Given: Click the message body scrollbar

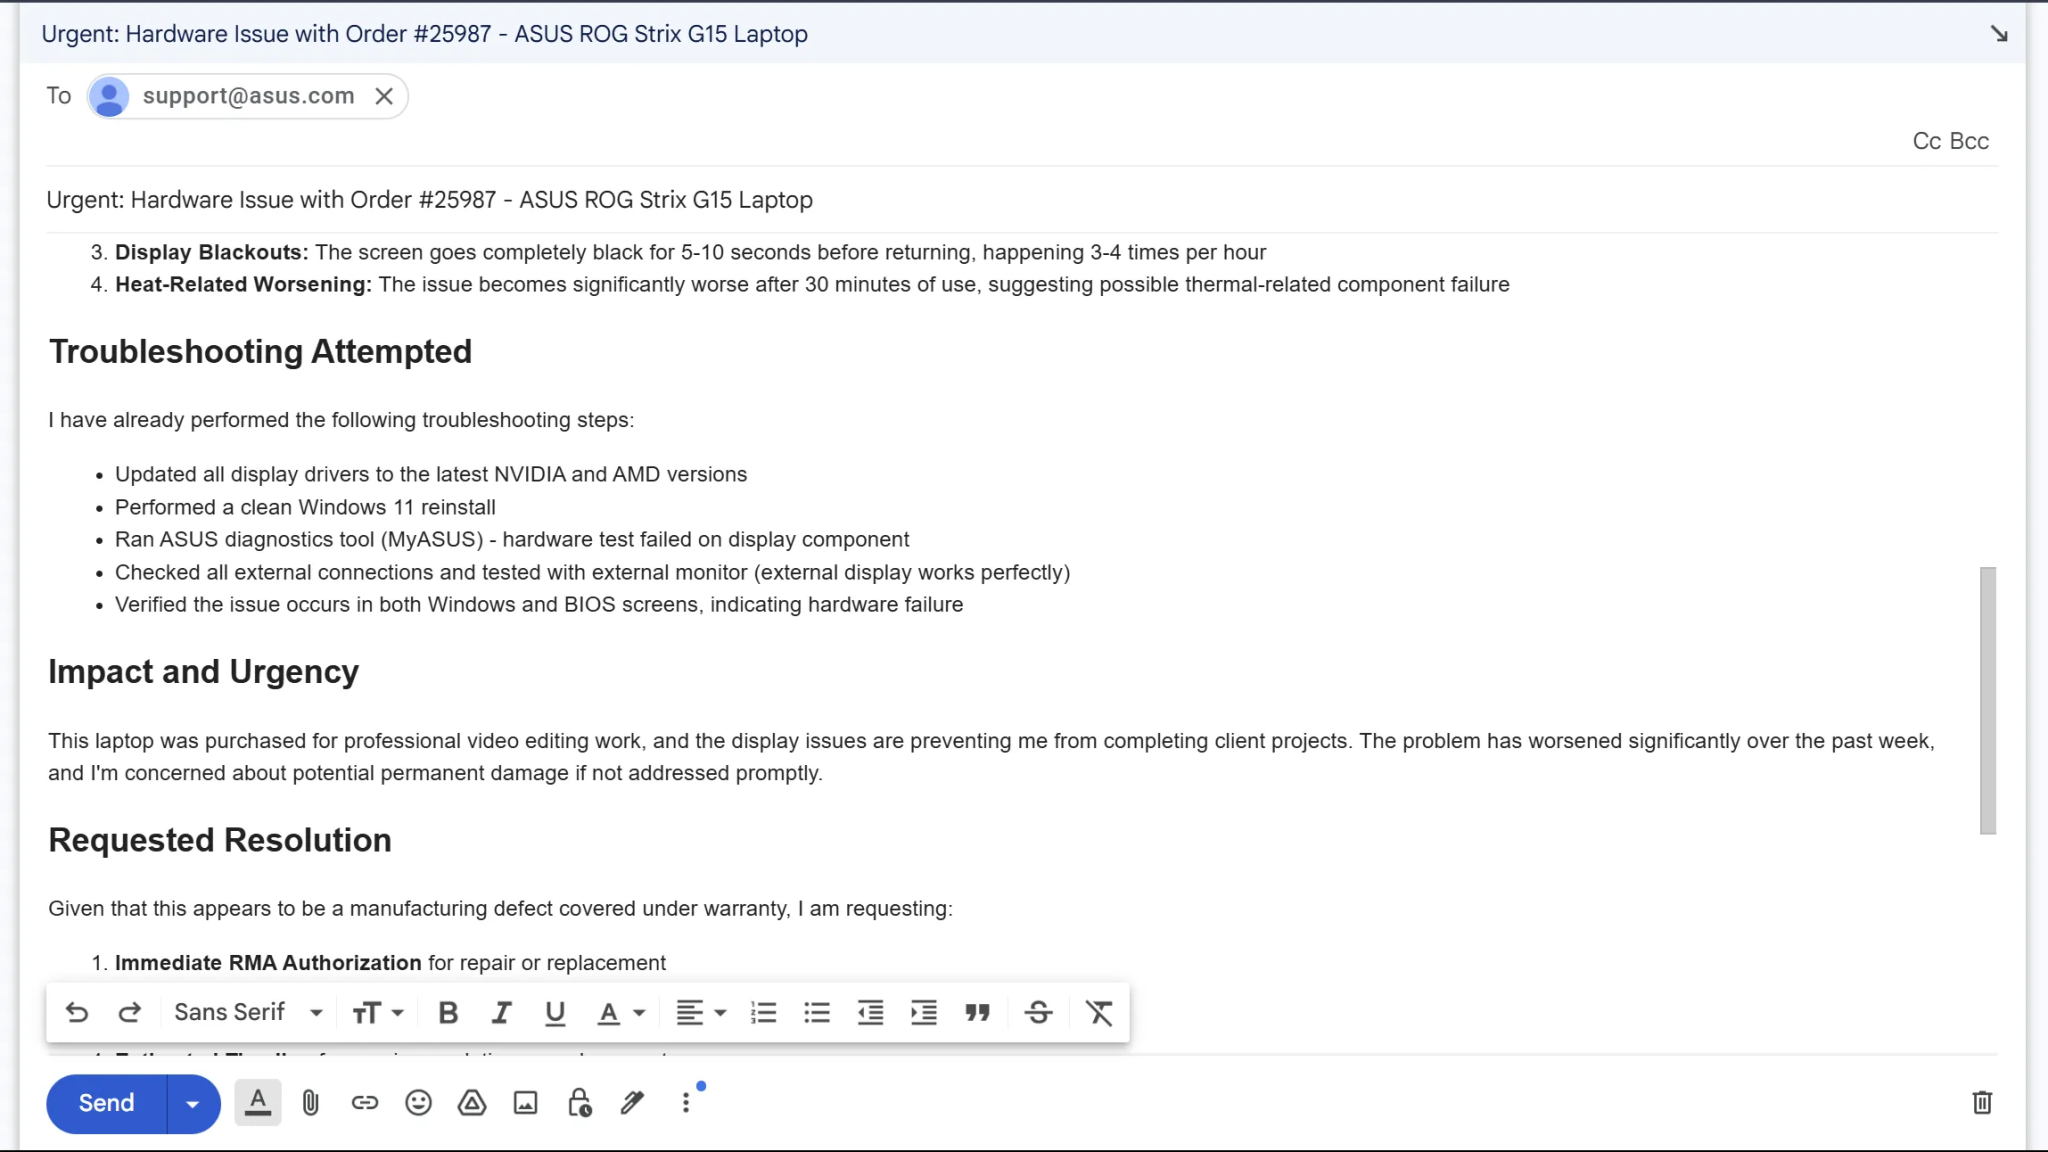Looking at the screenshot, I should 1987,702.
